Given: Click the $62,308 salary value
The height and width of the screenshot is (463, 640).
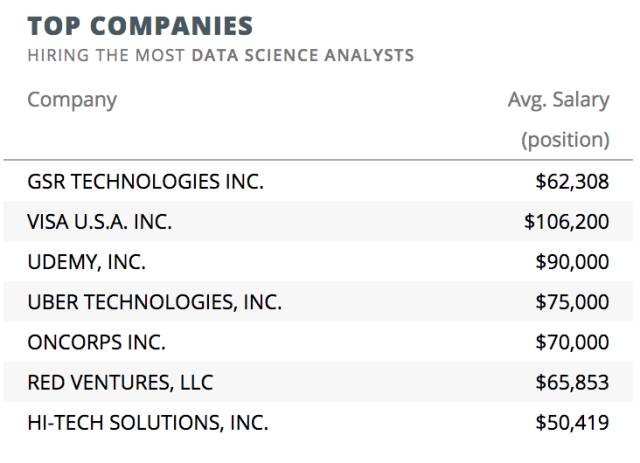Looking at the screenshot, I should click(572, 182).
